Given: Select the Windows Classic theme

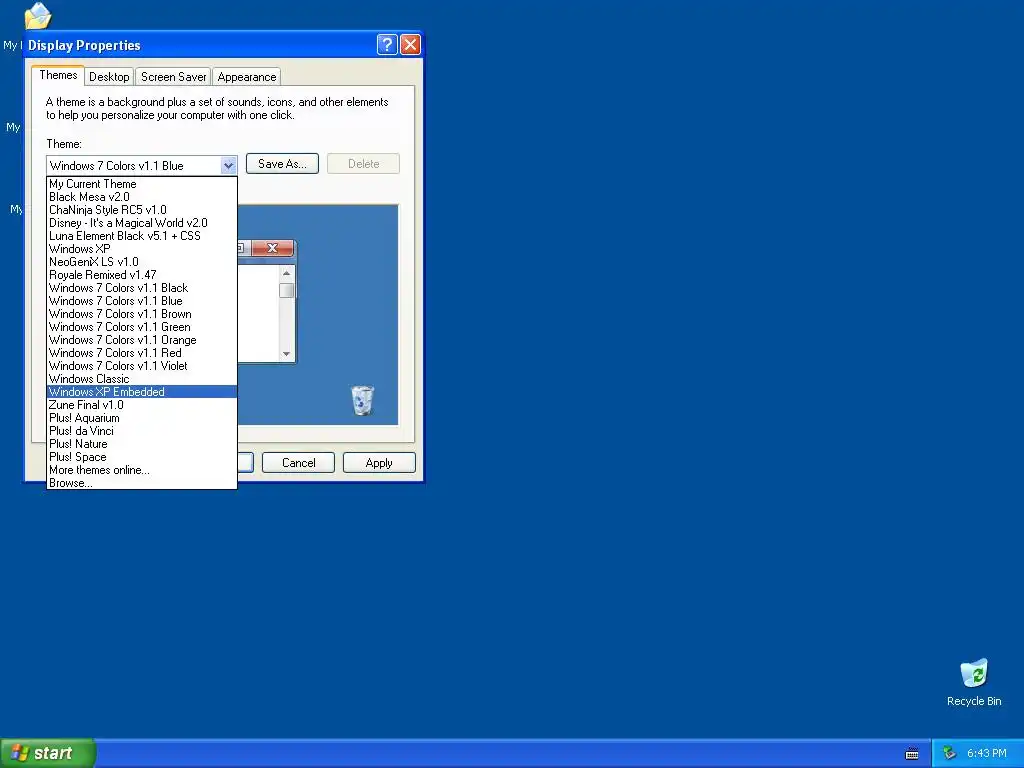Looking at the screenshot, I should [142, 379].
